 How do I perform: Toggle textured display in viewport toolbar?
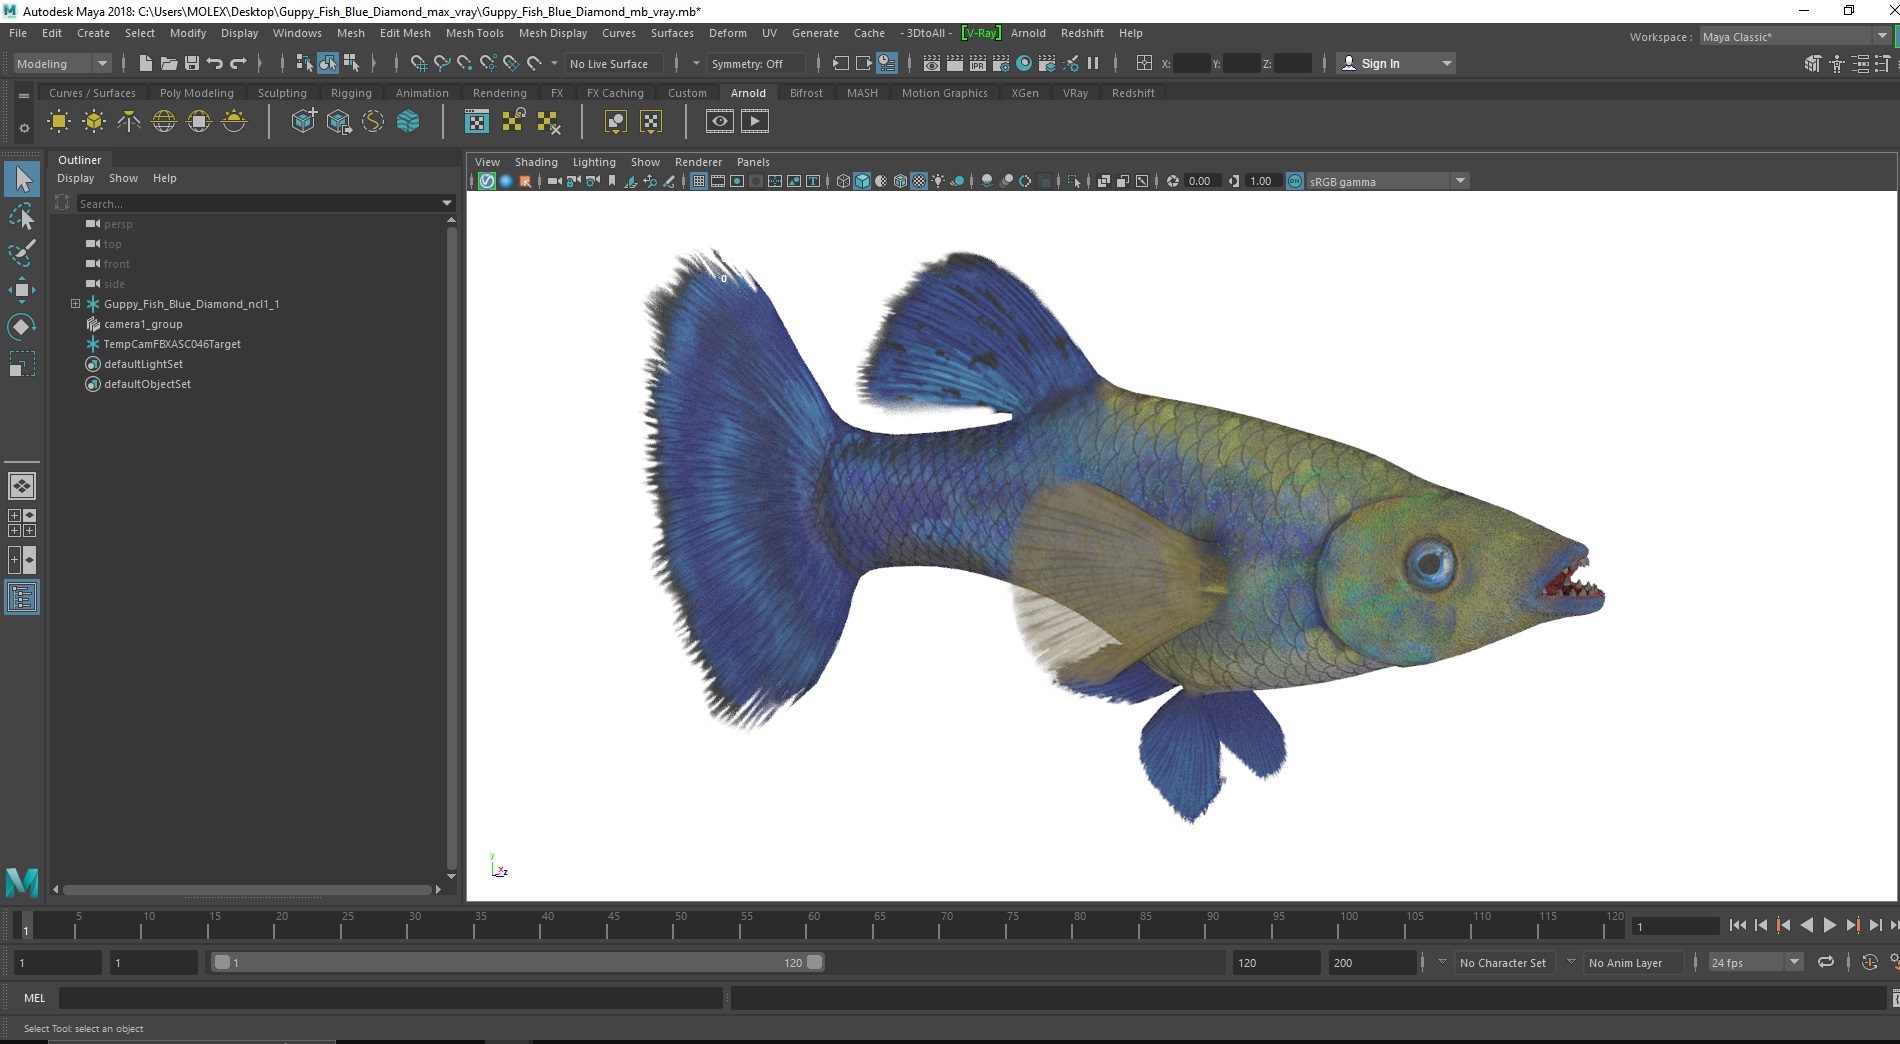click(919, 181)
